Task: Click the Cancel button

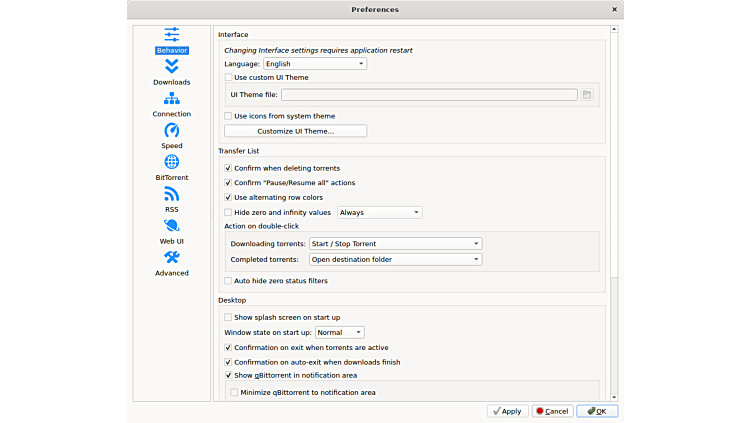Action: (552, 411)
